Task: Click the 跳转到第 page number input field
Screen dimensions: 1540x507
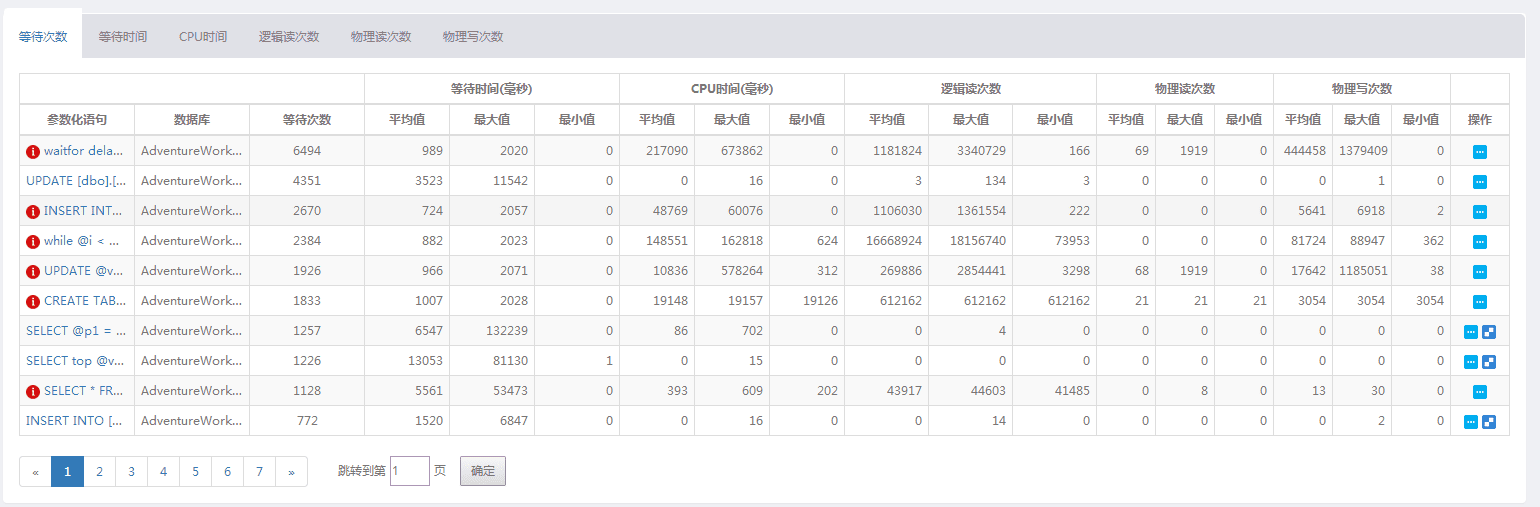Action: 409,471
